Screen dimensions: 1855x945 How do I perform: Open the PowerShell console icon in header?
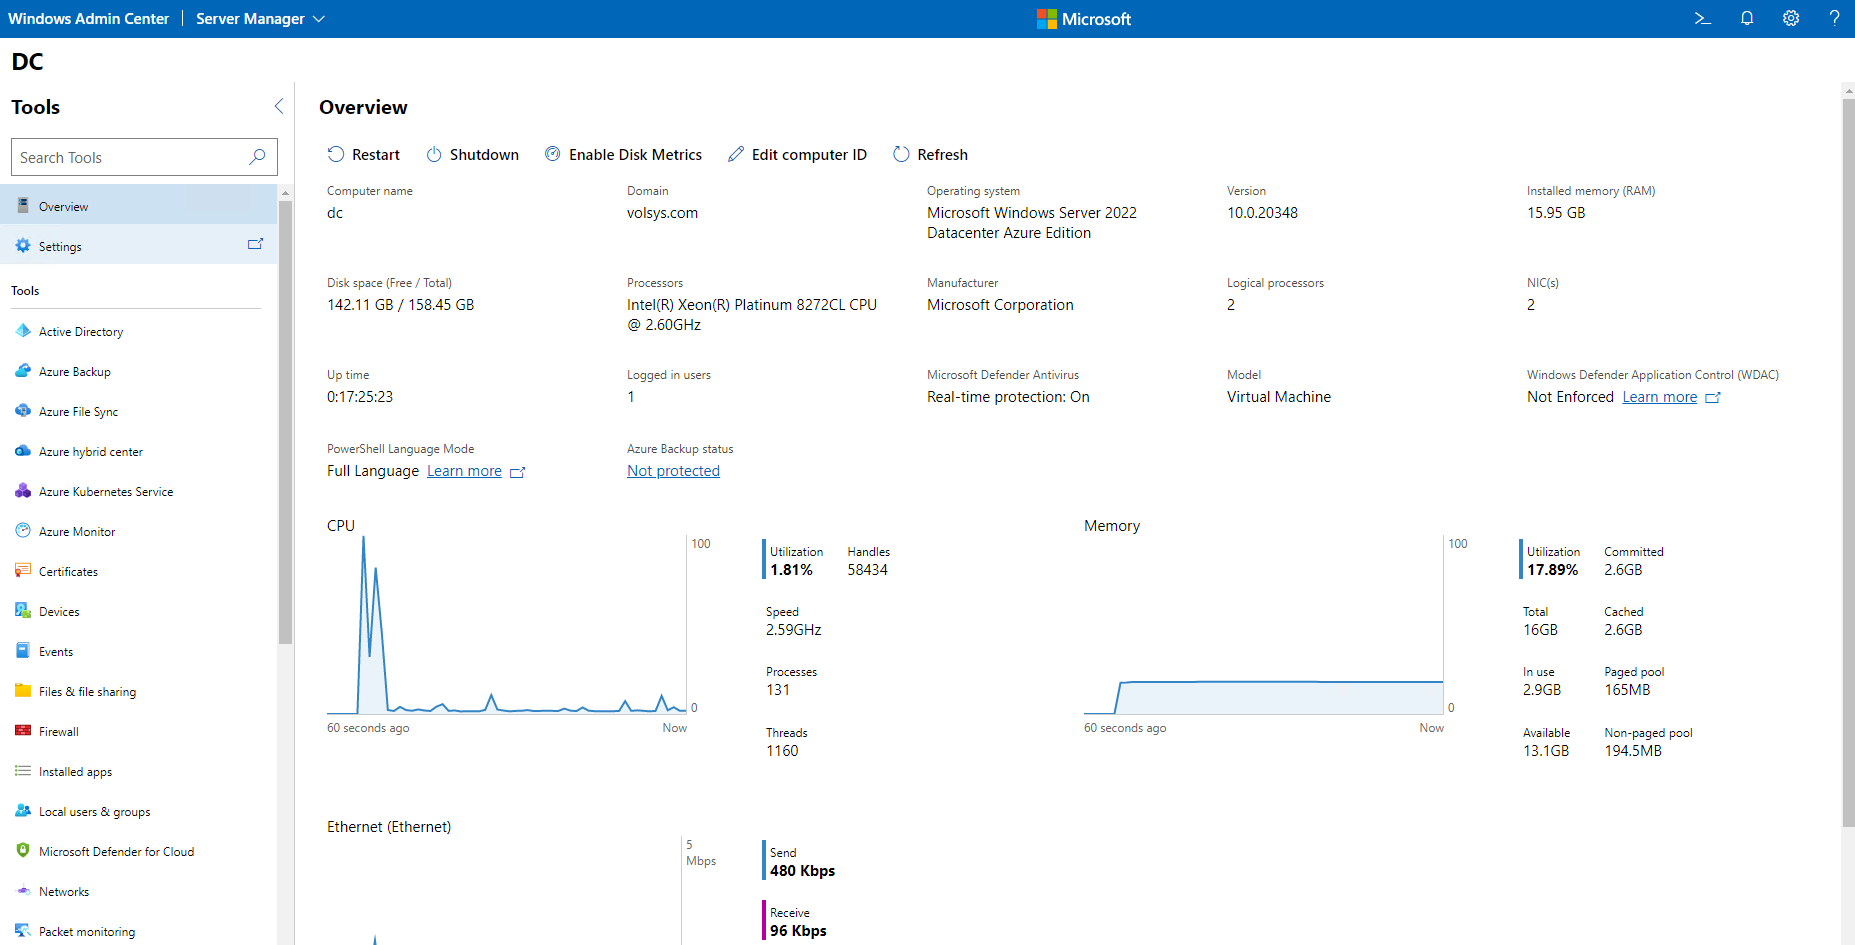(x=1702, y=18)
